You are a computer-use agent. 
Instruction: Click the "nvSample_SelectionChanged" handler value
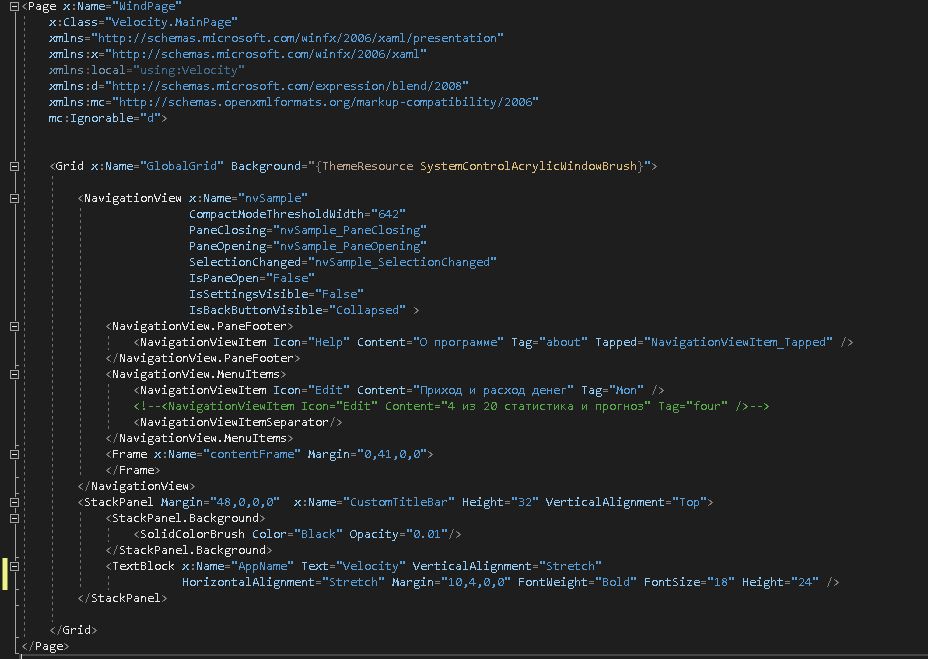coord(402,262)
